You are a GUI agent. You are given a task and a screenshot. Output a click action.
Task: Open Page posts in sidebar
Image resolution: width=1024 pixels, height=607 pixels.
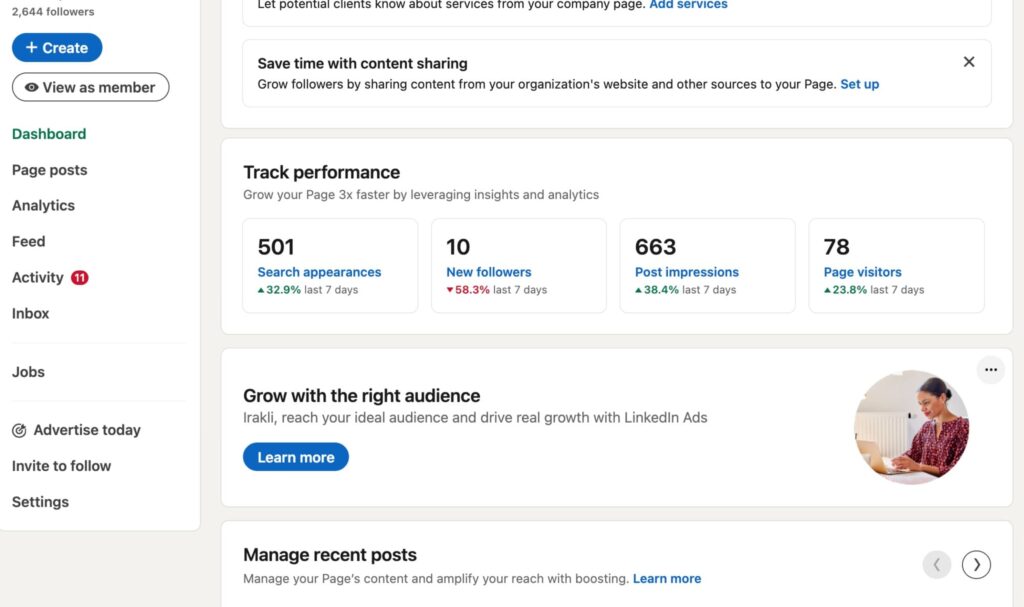(50, 170)
